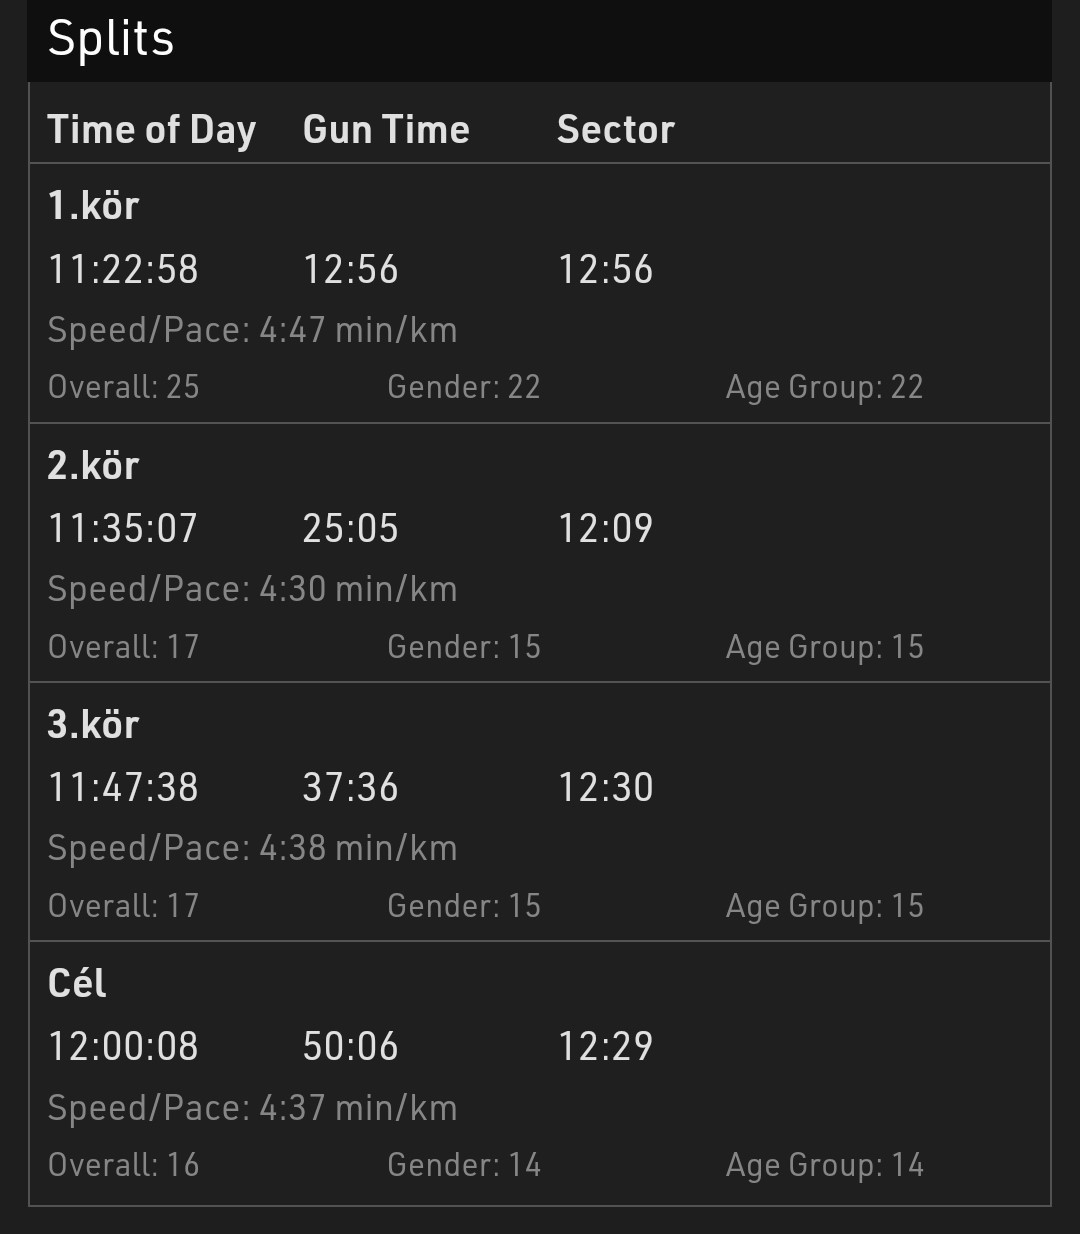
Task: Select the Sector column header
Action: (x=615, y=130)
